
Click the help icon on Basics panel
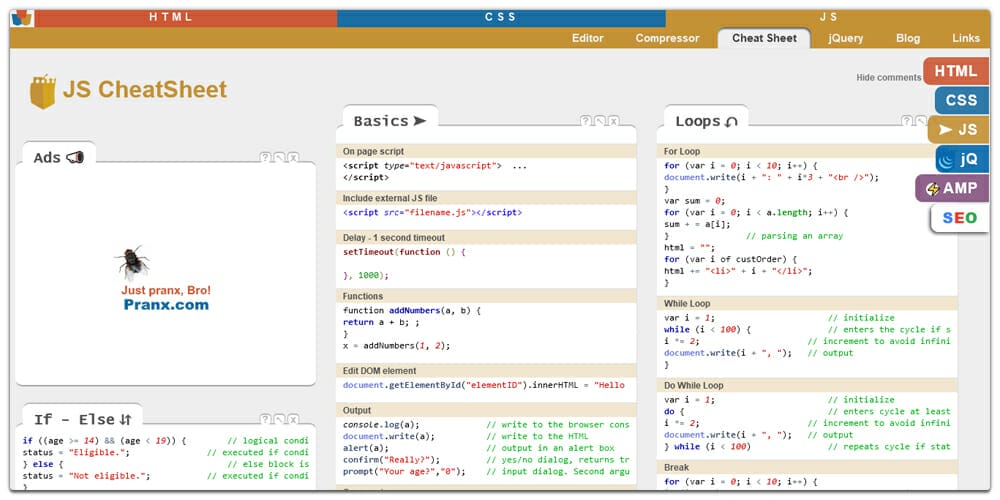click(x=585, y=121)
